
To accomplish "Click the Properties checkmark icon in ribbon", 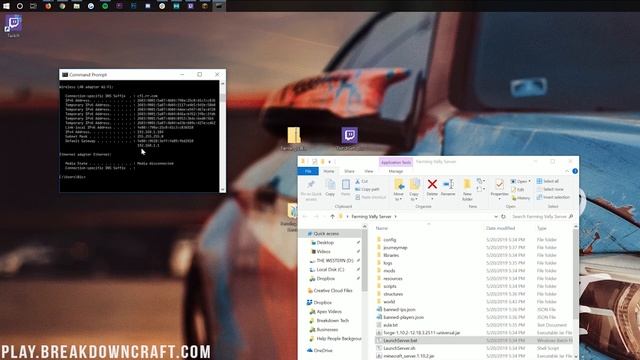I will 499,184.
